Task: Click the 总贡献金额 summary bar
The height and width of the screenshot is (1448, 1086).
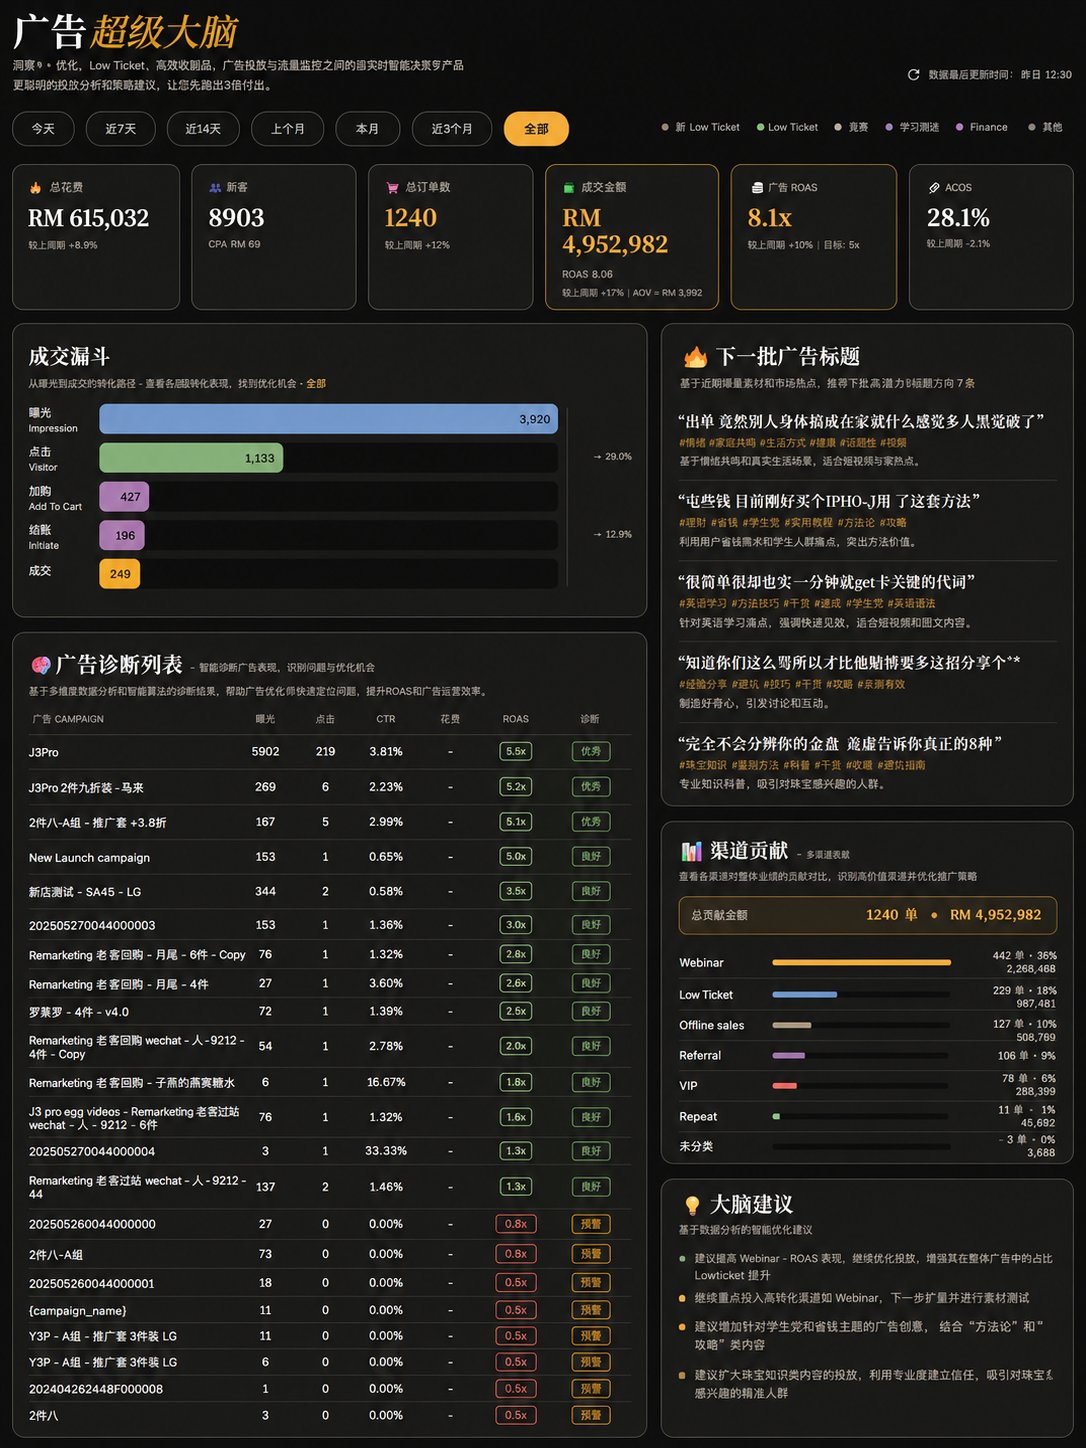Action: pyautogui.click(x=867, y=915)
